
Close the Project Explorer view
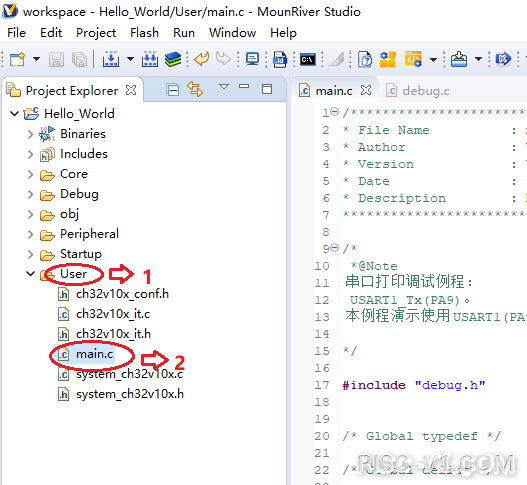click(x=131, y=90)
